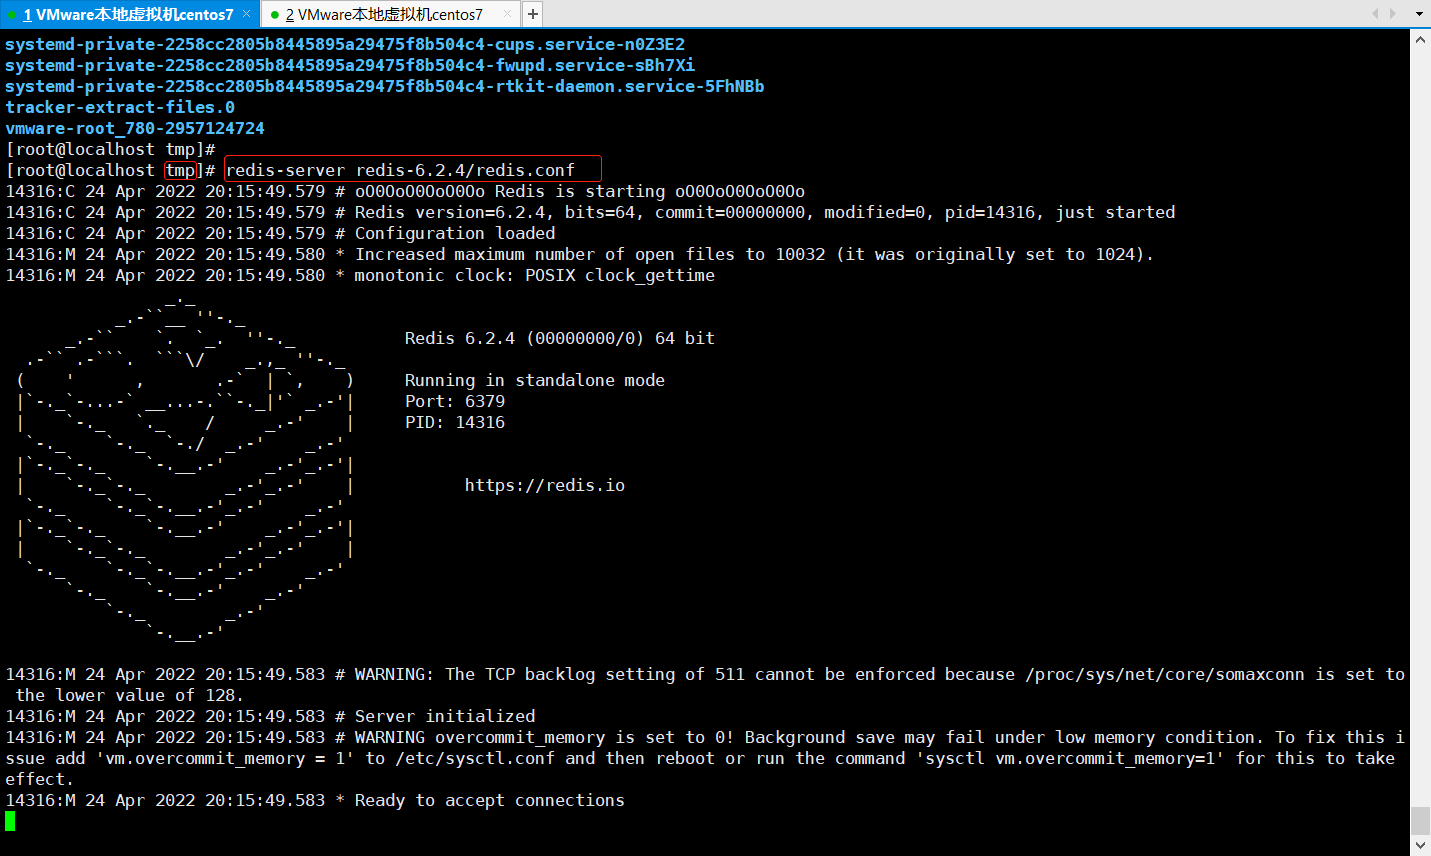Click the empty '[root@localhost tmp]#' prompt line
Image resolution: width=1431 pixels, height=856 pixels.
(x=110, y=149)
